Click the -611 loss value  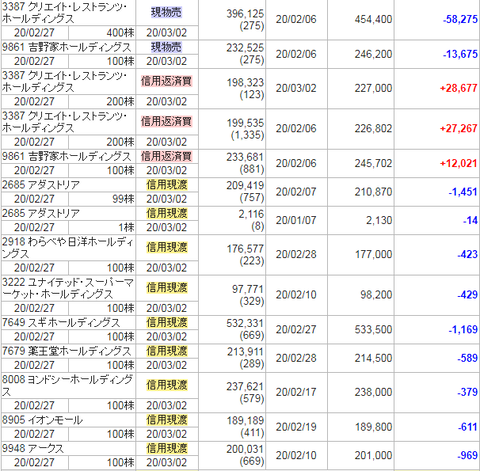(x=467, y=427)
